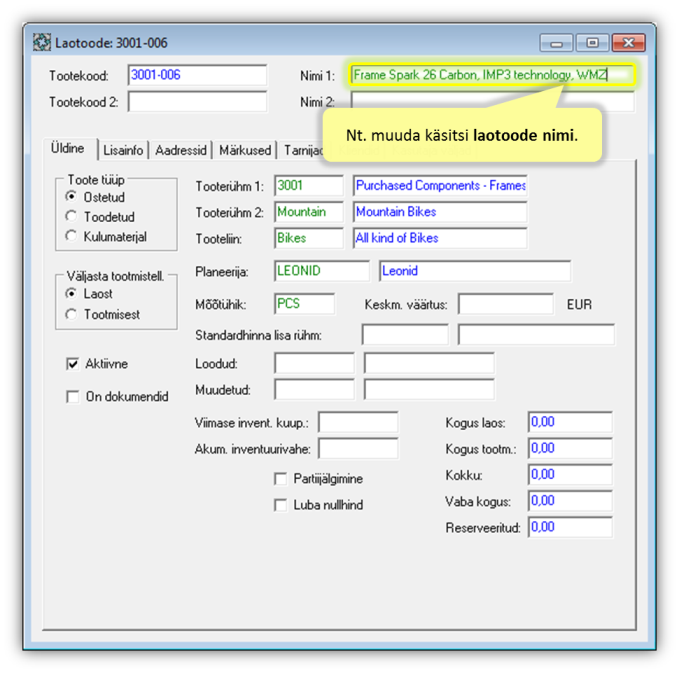Viewport: 679px width, 673px height.
Task: Click the Reserveeritud value field
Action: point(570,527)
